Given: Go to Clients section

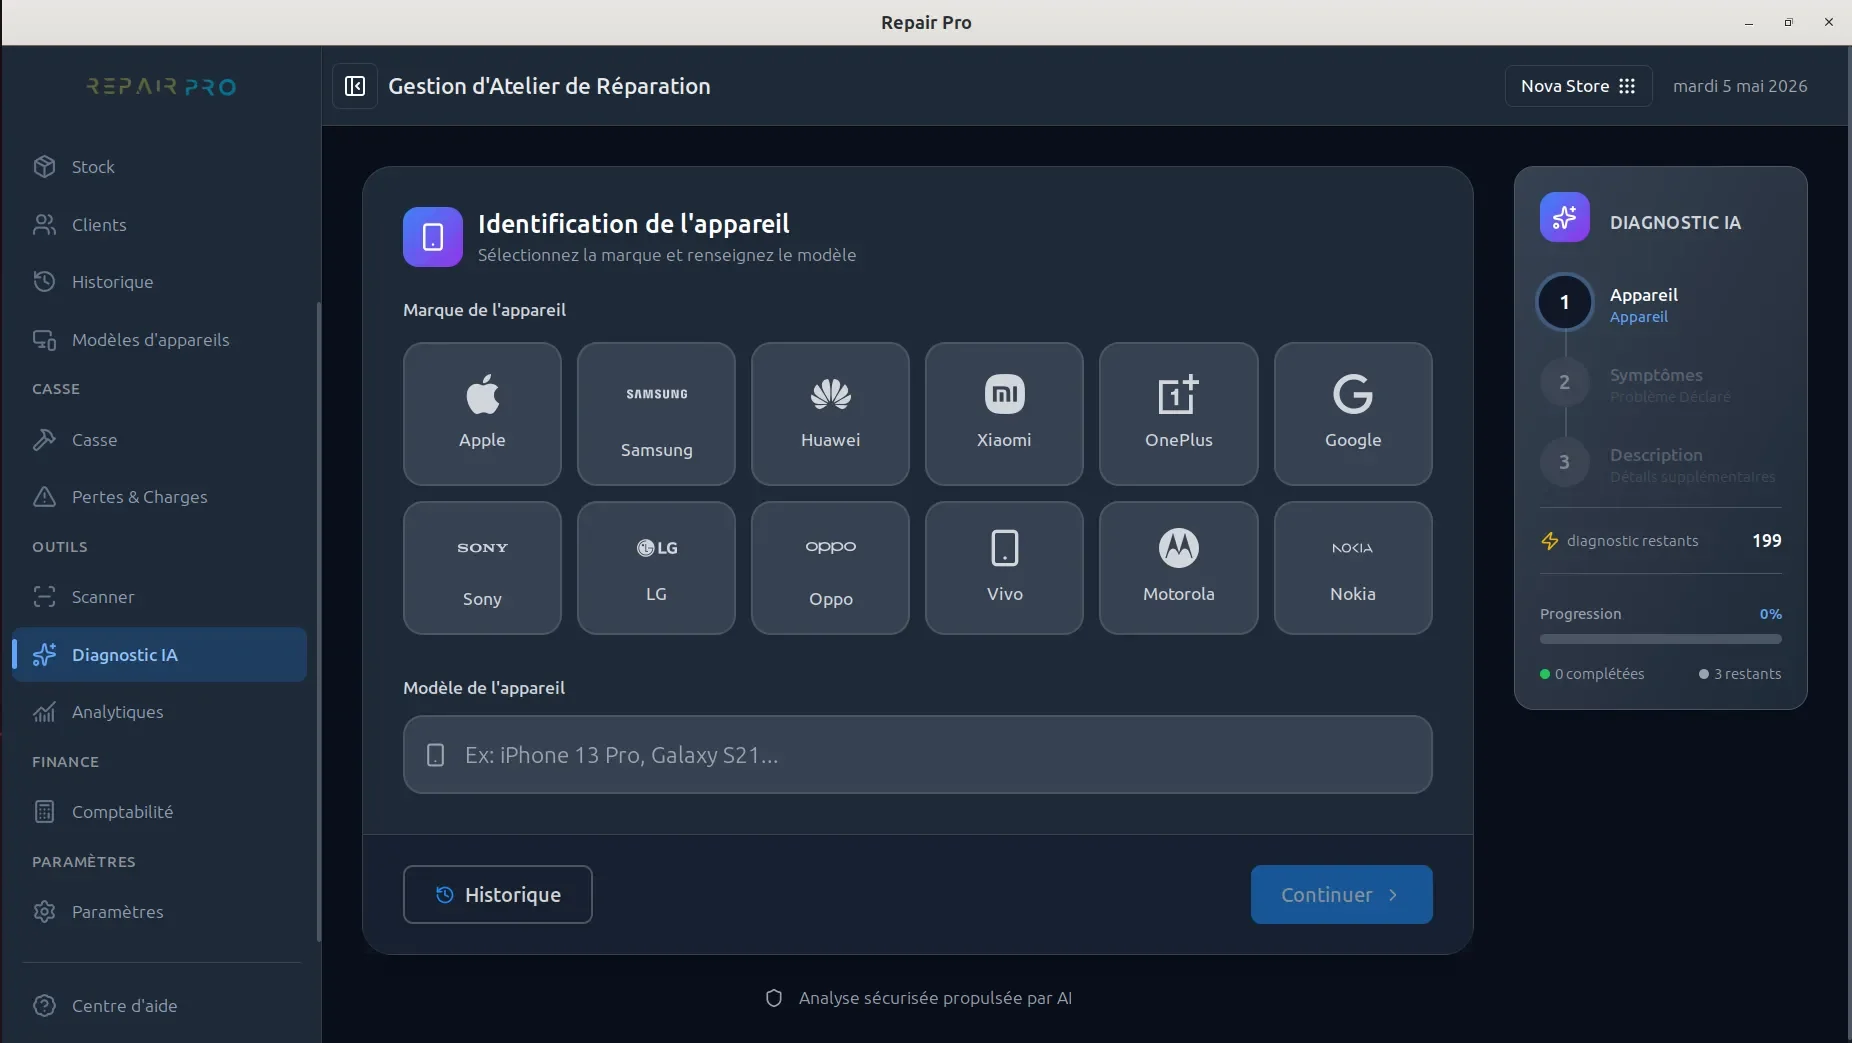Looking at the screenshot, I should click(160, 225).
